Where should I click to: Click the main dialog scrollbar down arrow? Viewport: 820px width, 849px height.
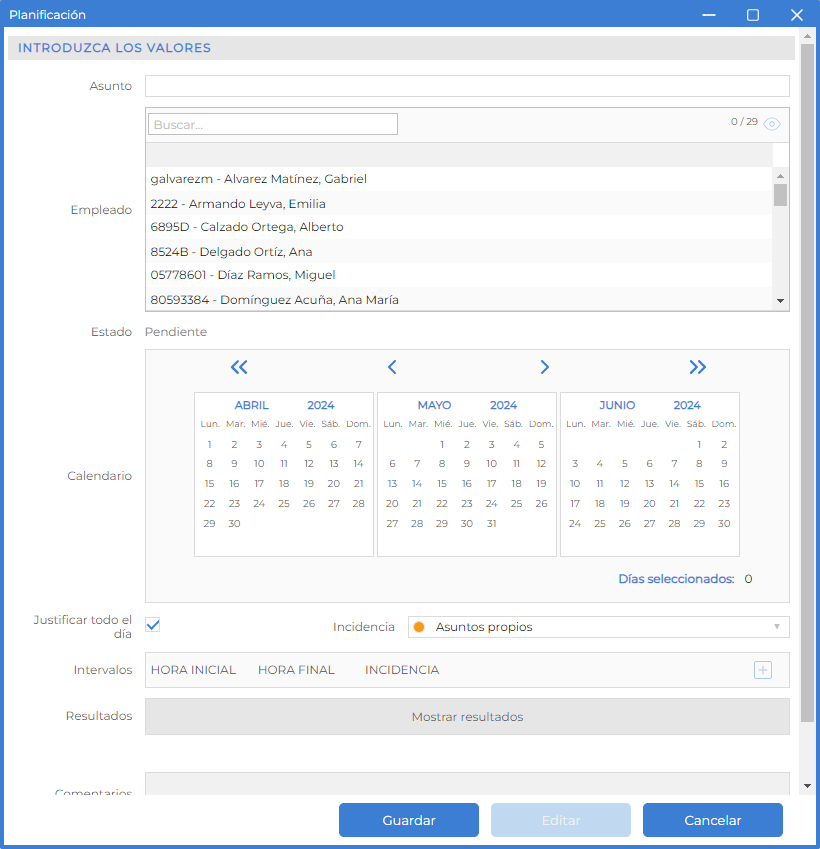click(808, 786)
